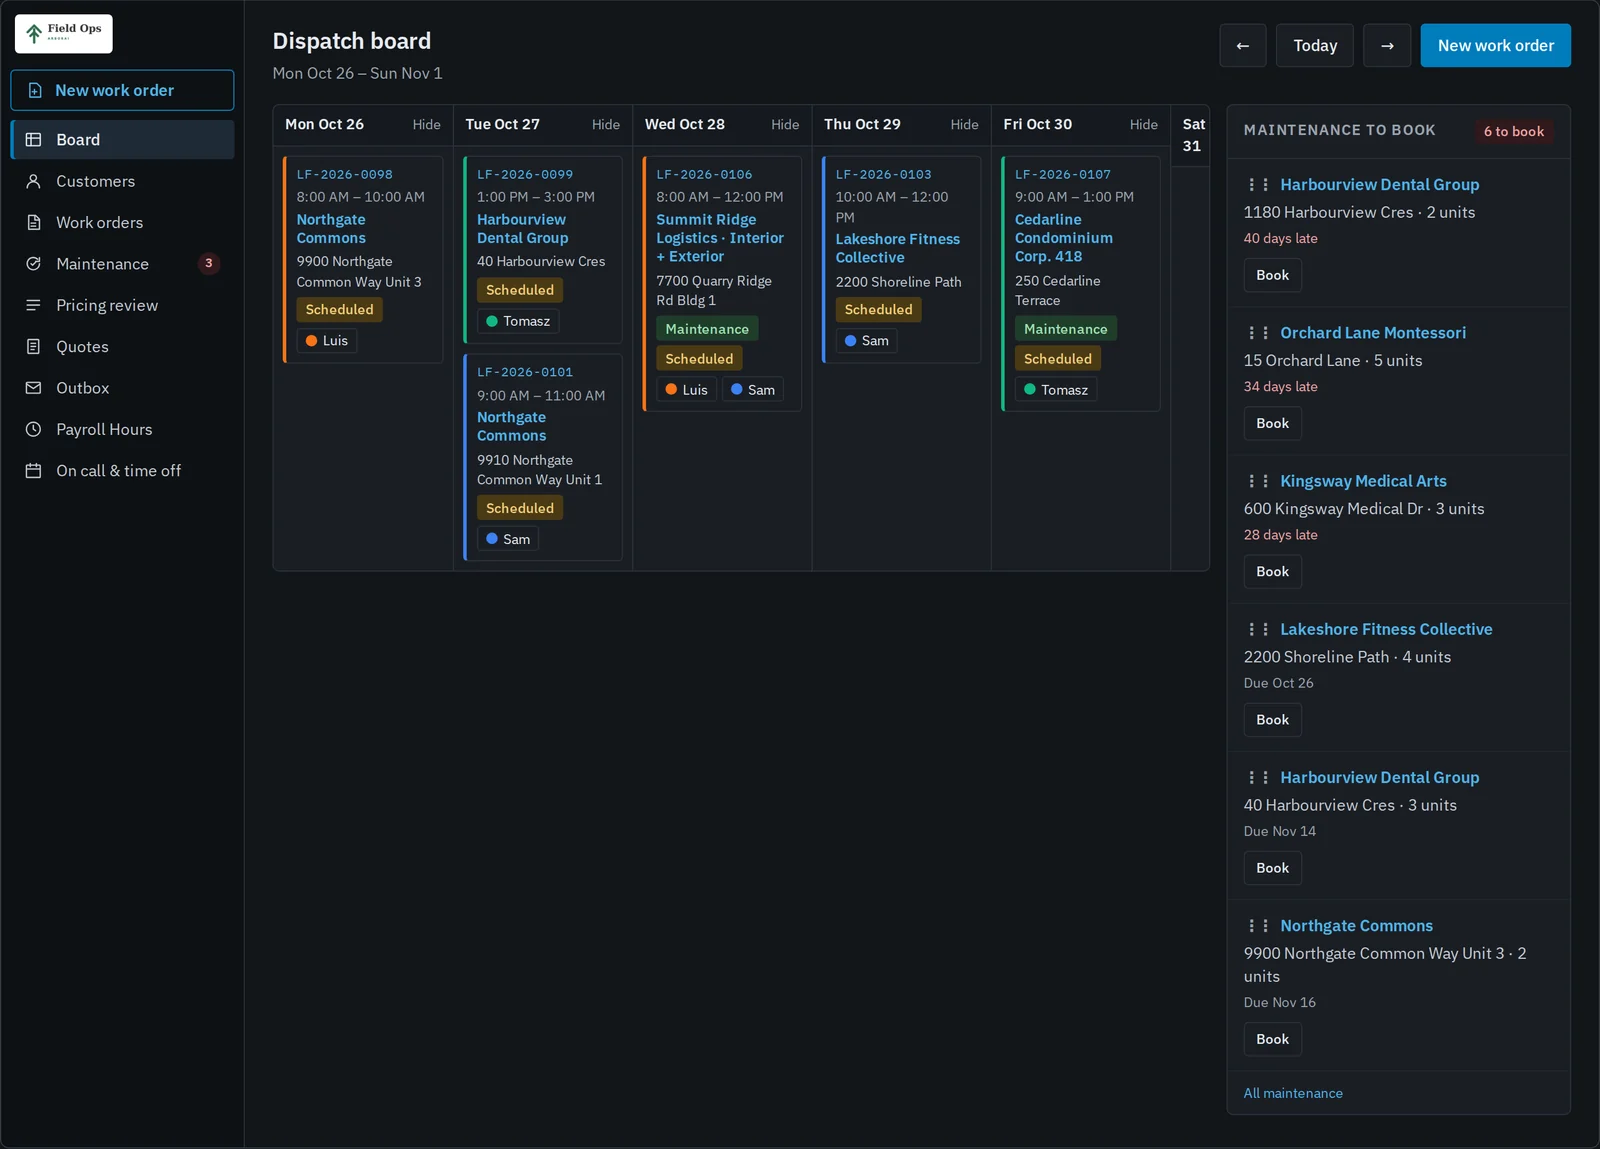
Task: Click the Quotes icon
Action: (33, 346)
